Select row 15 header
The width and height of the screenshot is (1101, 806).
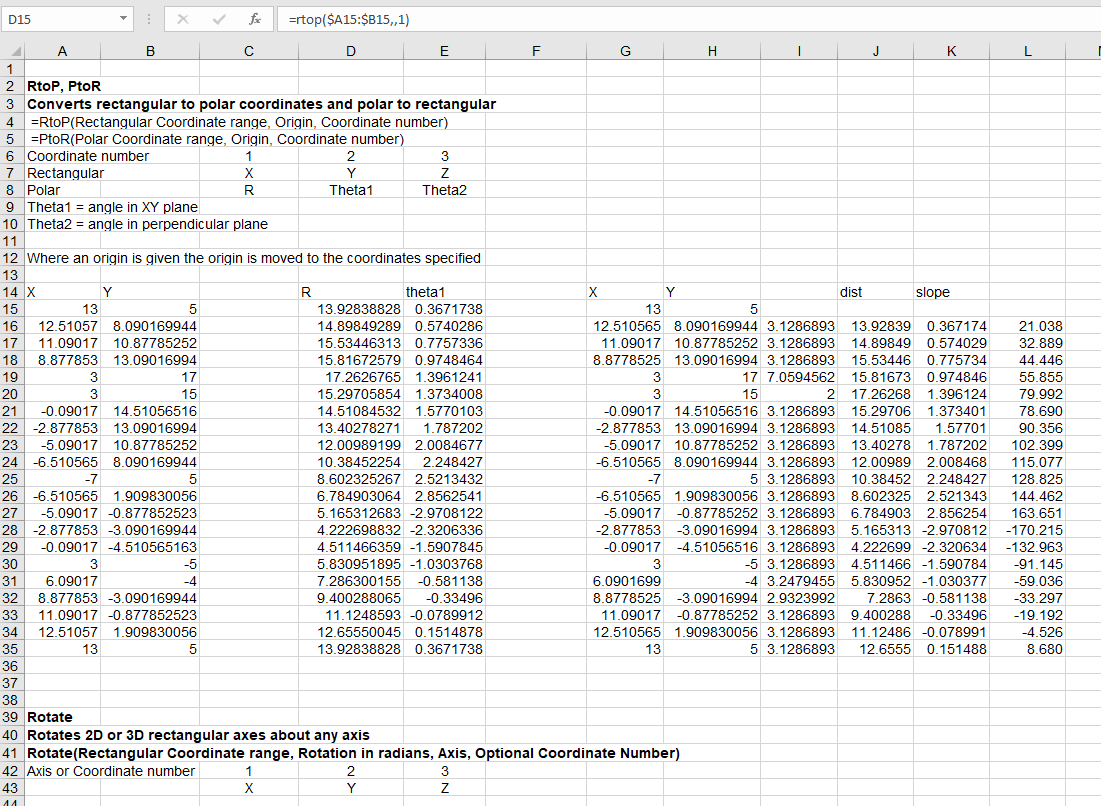click(12, 309)
